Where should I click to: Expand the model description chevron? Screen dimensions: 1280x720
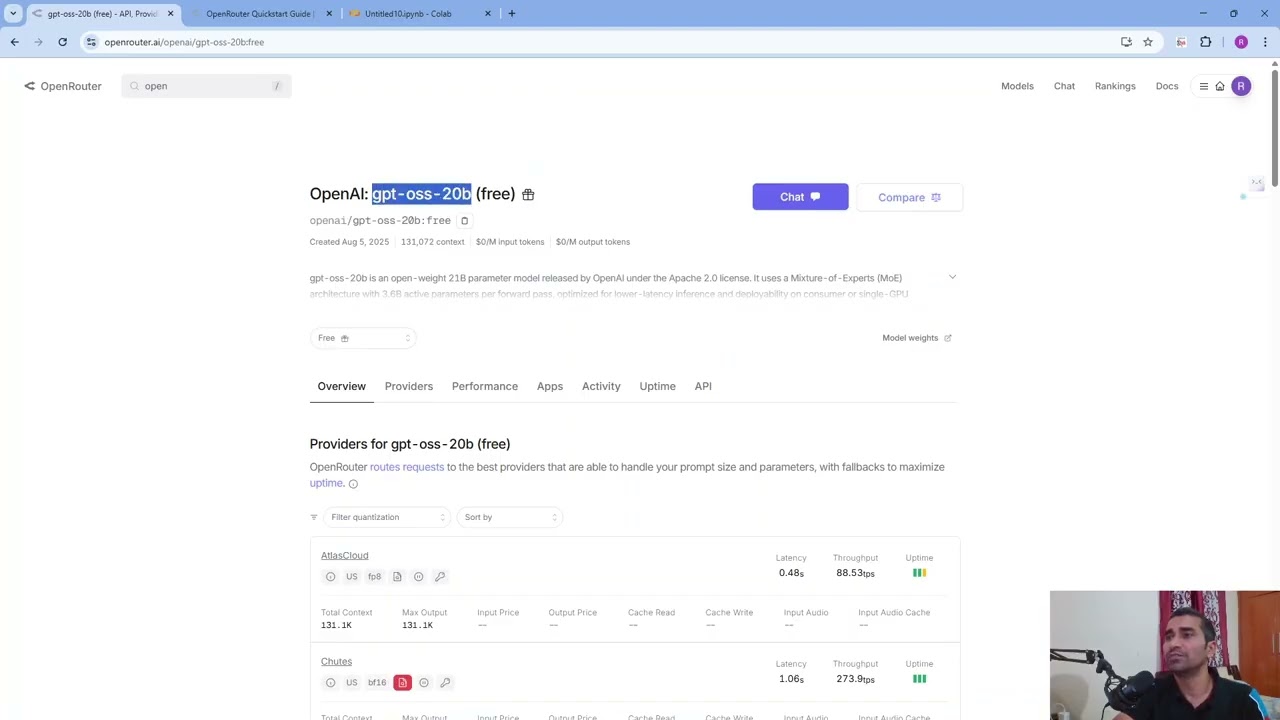pos(952,278)
